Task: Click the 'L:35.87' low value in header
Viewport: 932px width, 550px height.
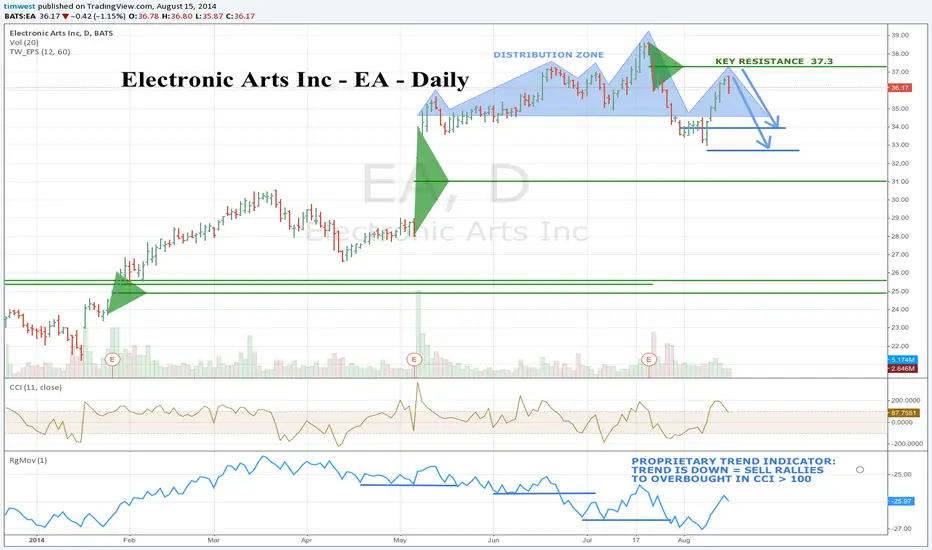Action: tap(209, 16)
